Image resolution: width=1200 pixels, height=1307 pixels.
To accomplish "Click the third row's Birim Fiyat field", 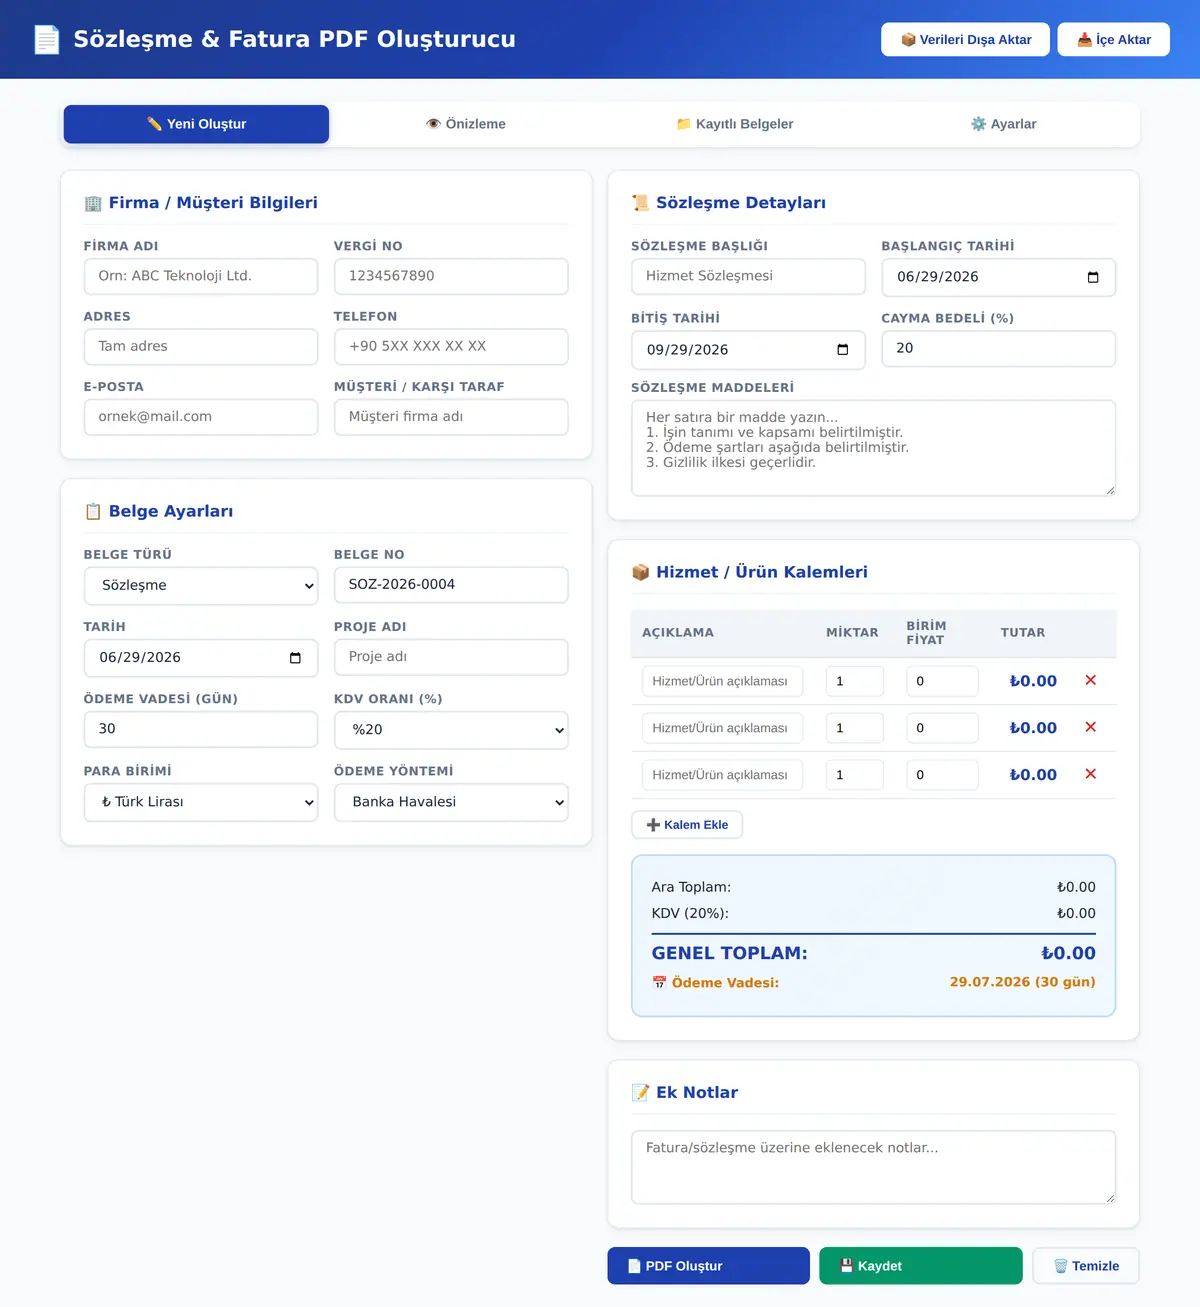I will coord(942,775).
